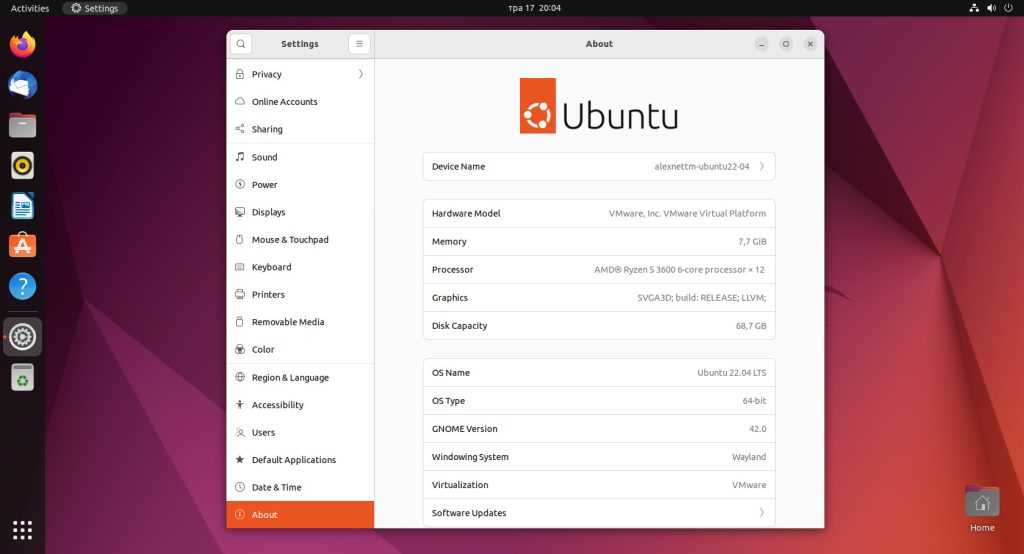Click the Sharing icon in sidebar

[x=240, y=129]
